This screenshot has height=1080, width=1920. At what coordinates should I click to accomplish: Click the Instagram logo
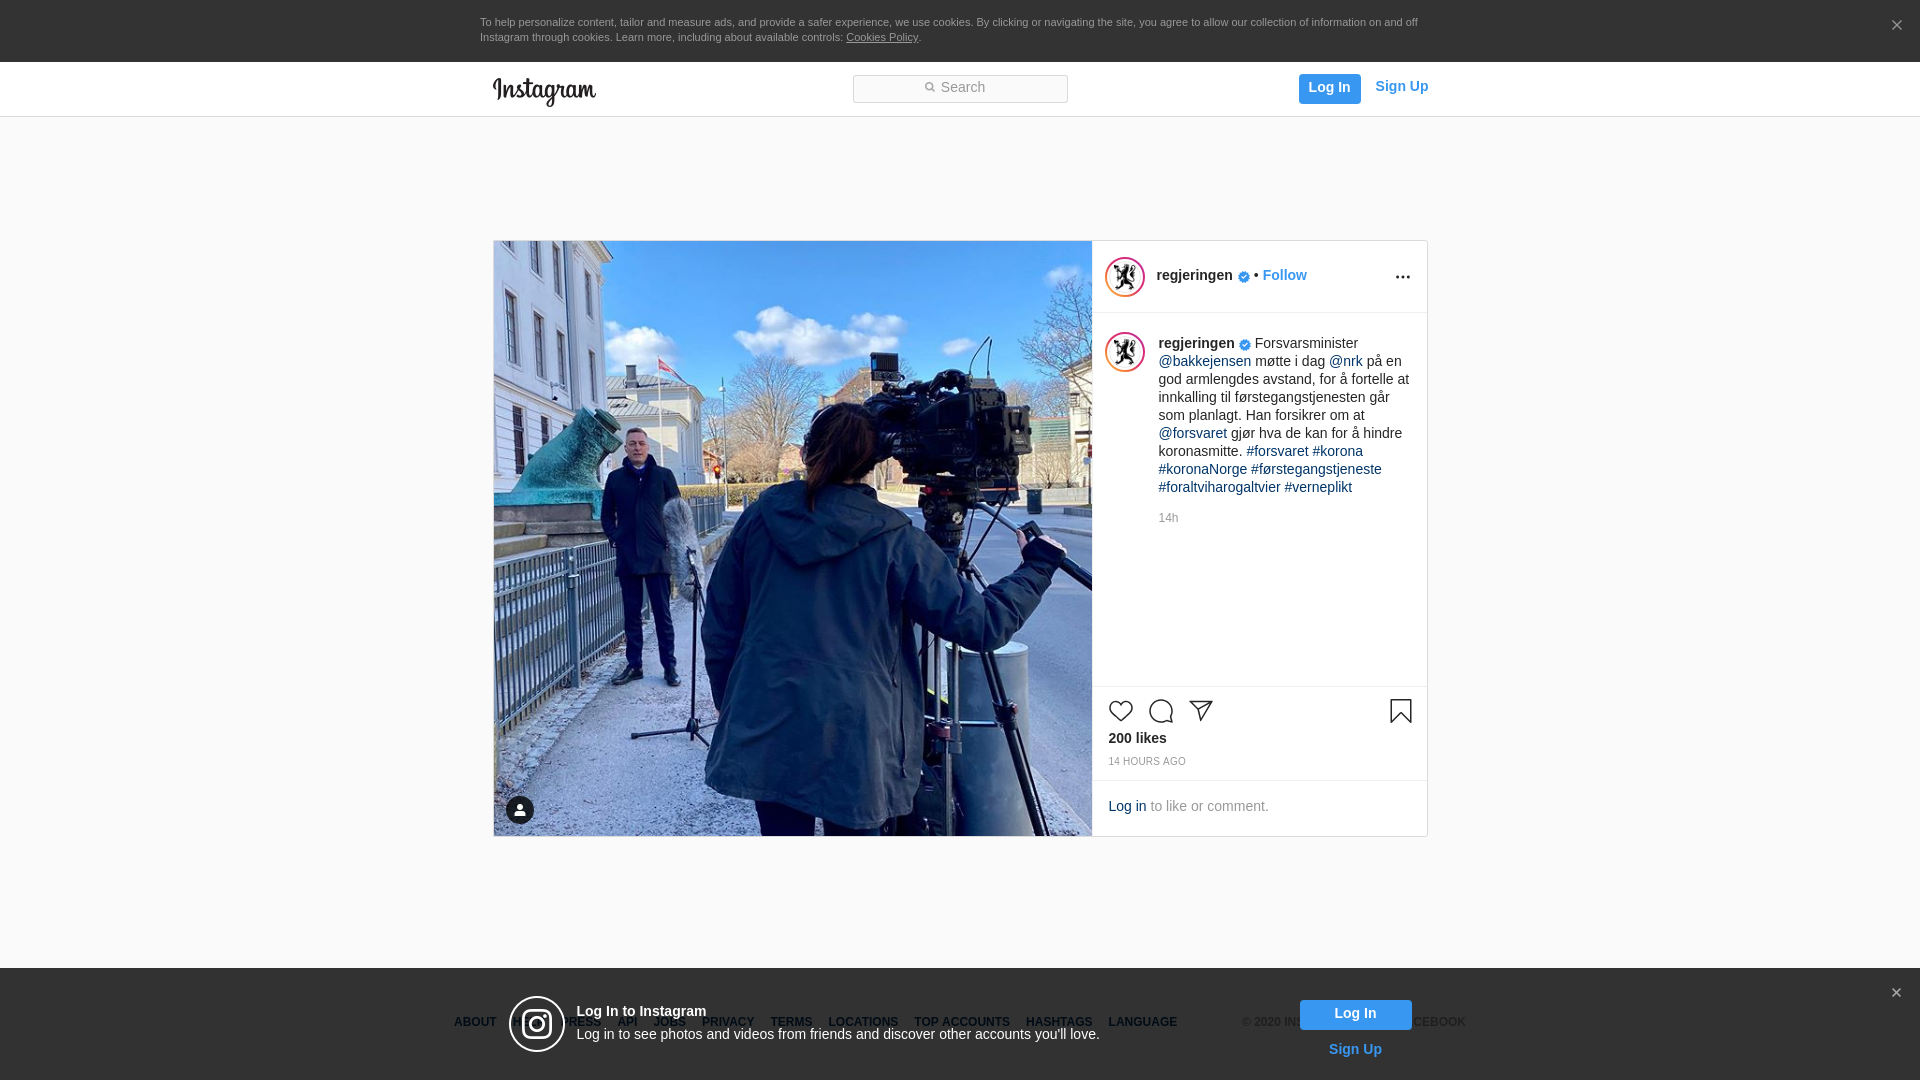point(544,91)
